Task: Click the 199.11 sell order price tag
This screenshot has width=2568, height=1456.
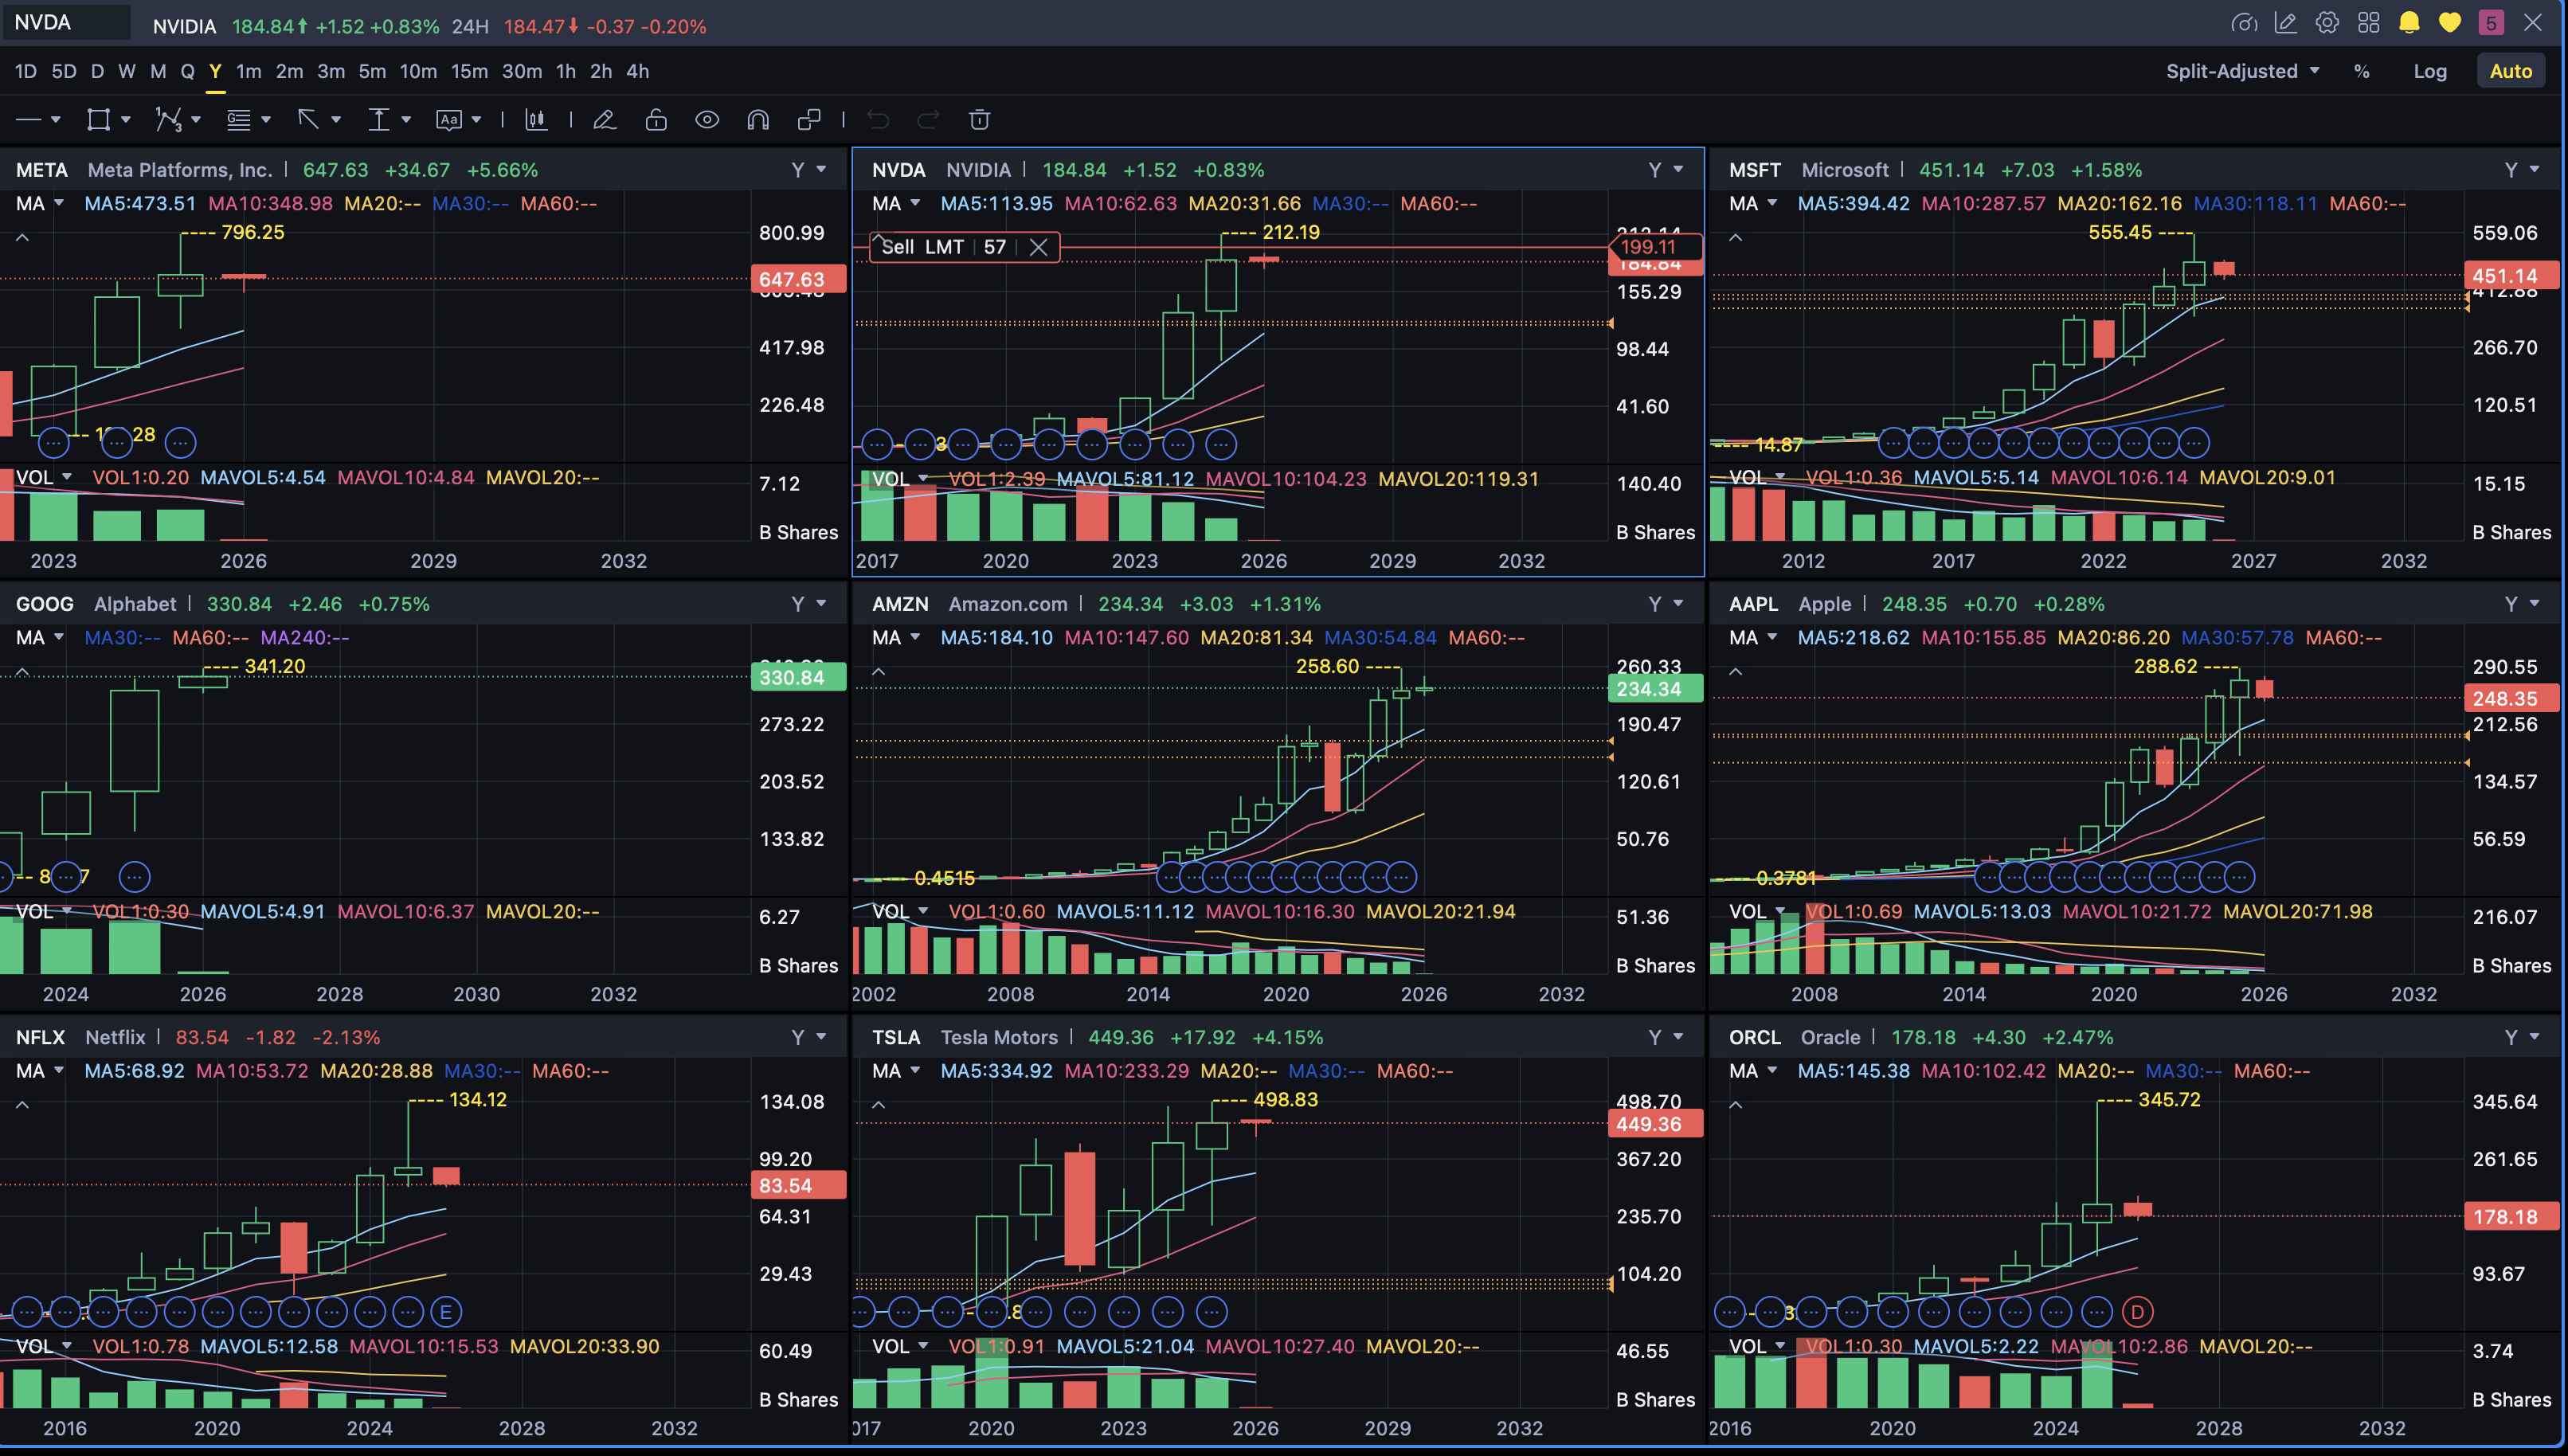Action: 1655,247
